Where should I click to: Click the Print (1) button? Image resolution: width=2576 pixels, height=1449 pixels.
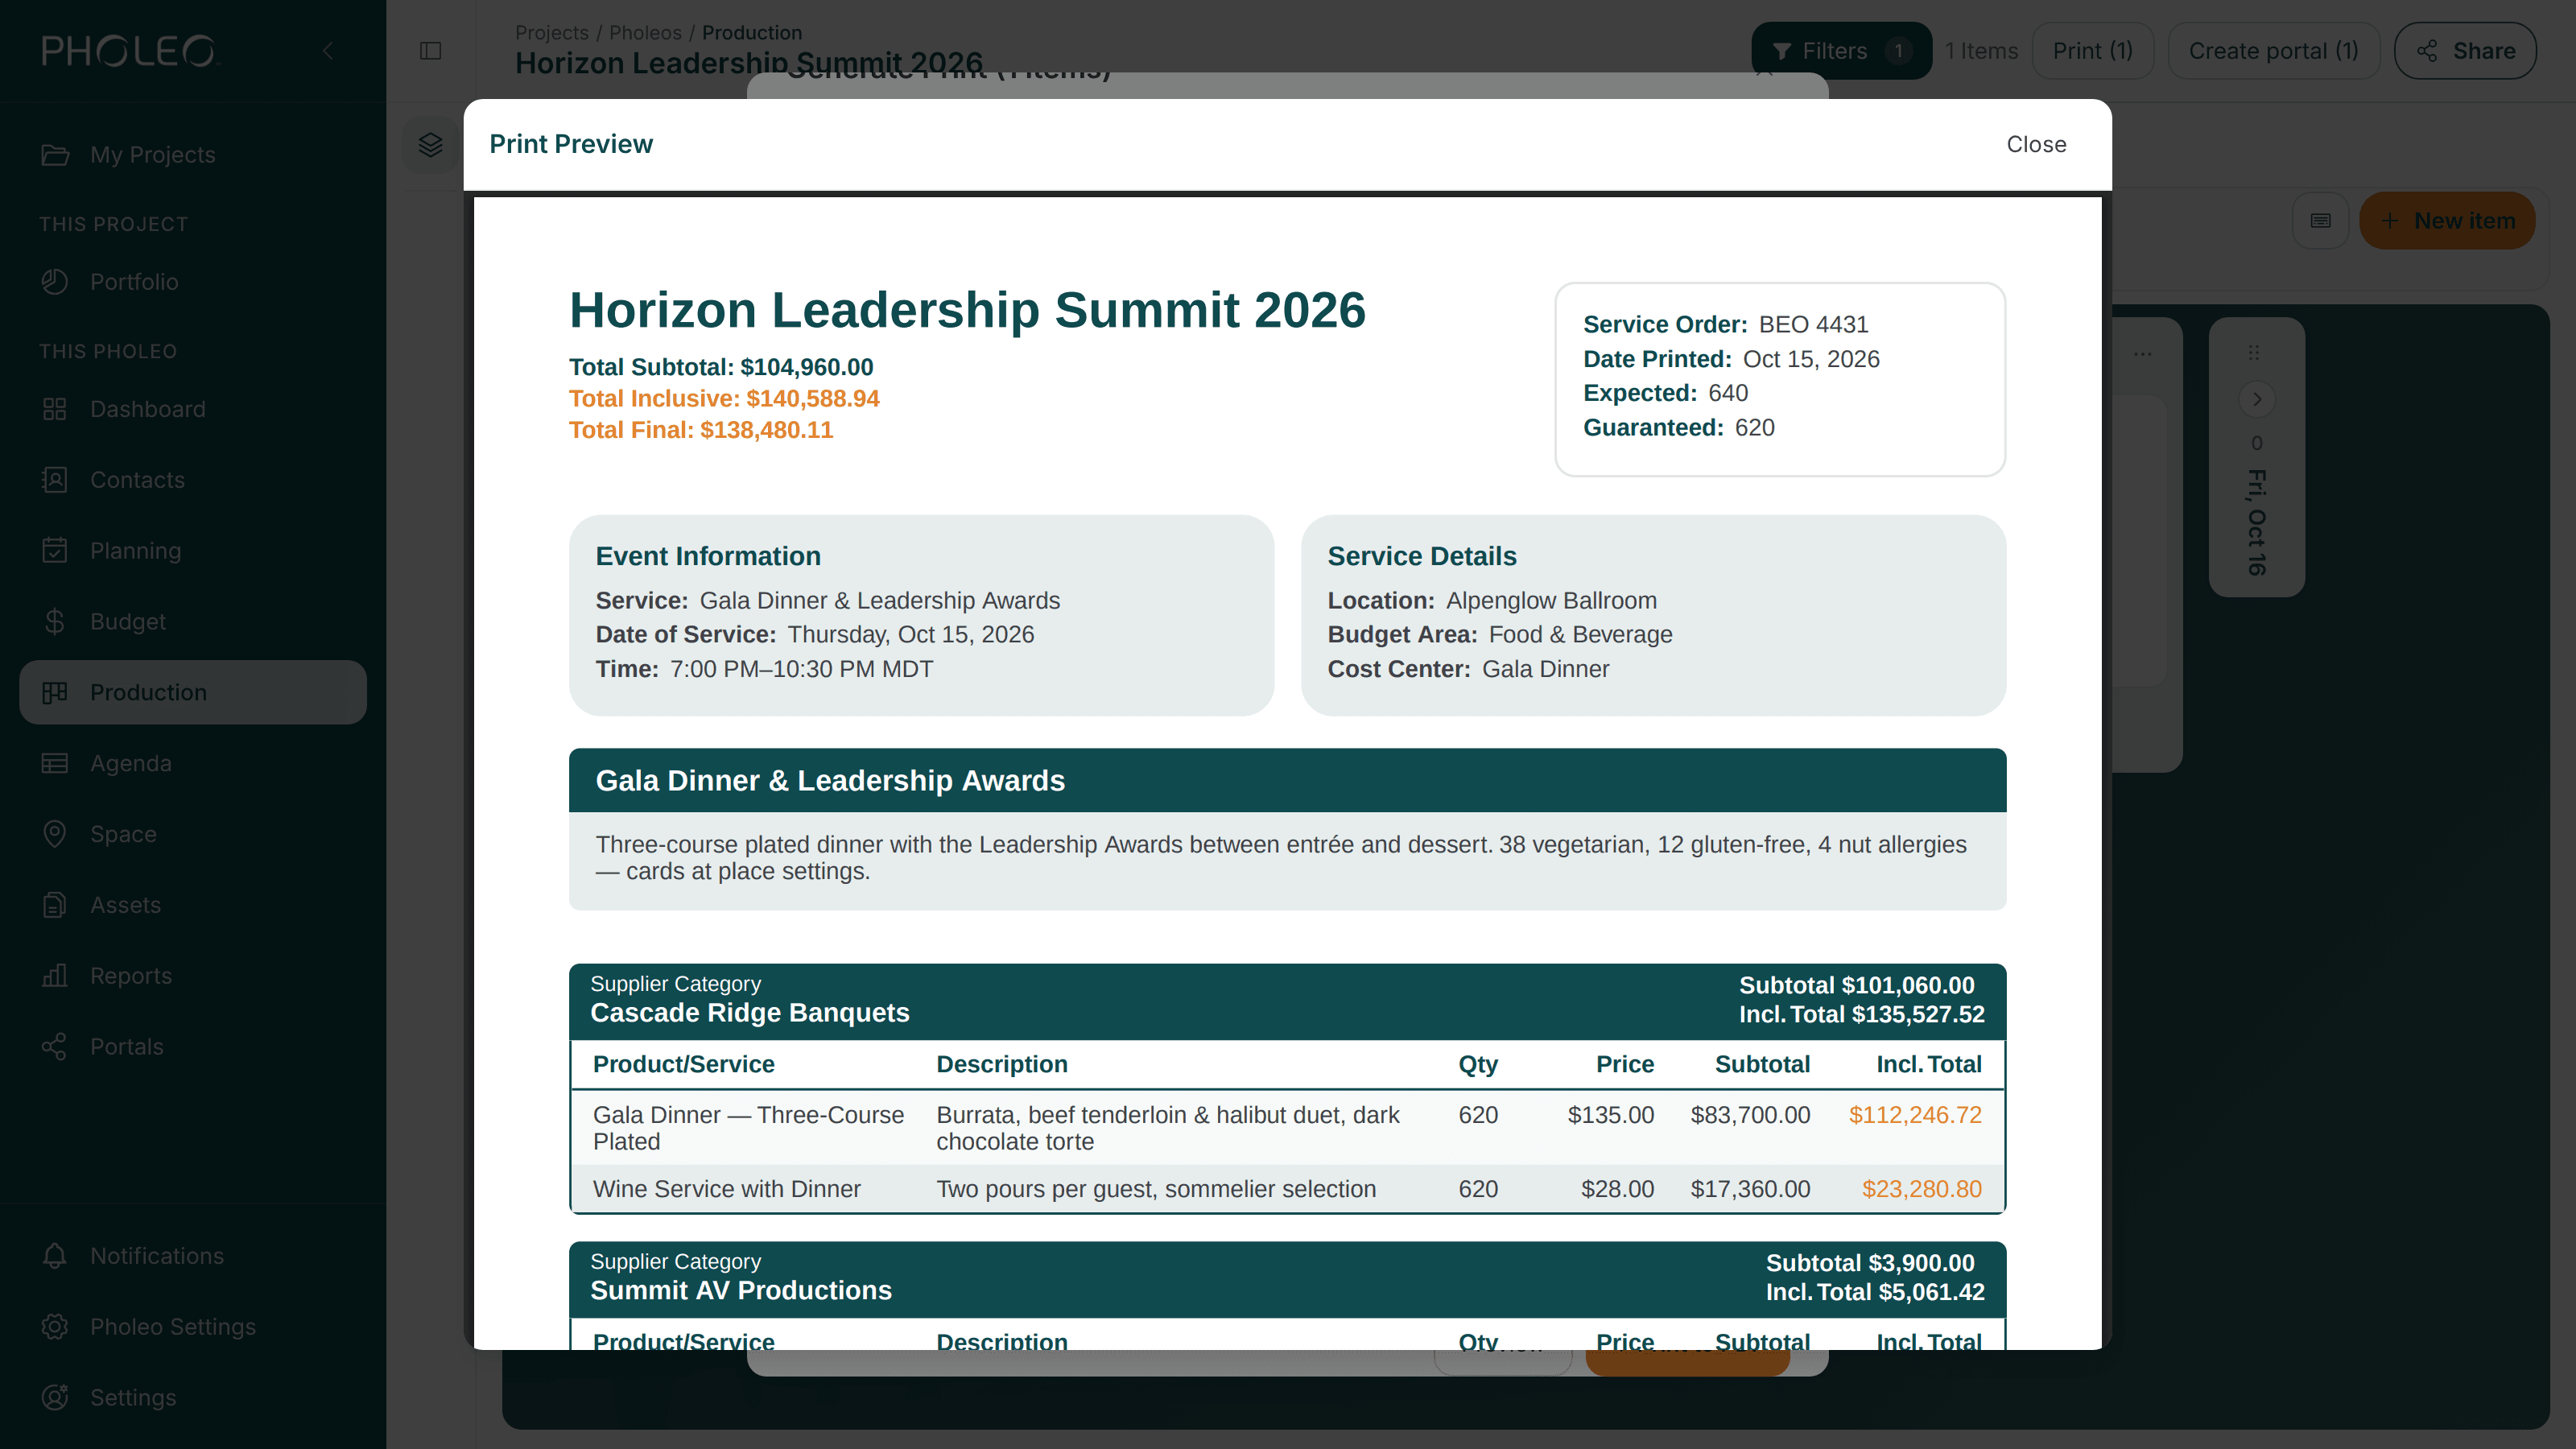pos(2093,51)
